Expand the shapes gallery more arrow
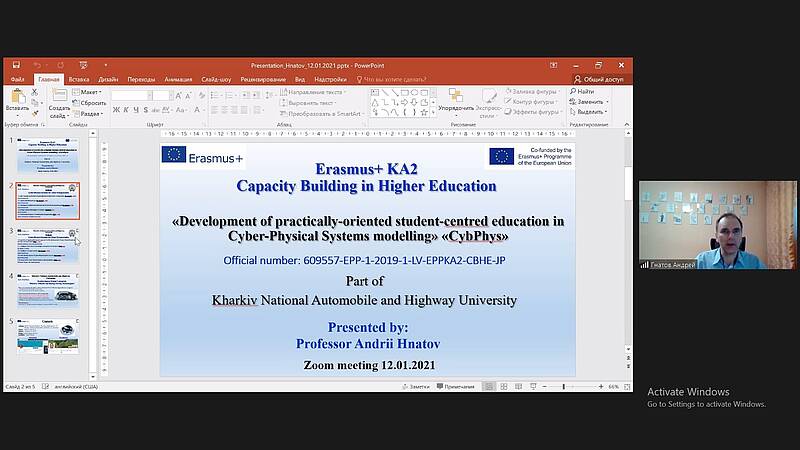Screen dimensions: 800x450 (433, 113)
